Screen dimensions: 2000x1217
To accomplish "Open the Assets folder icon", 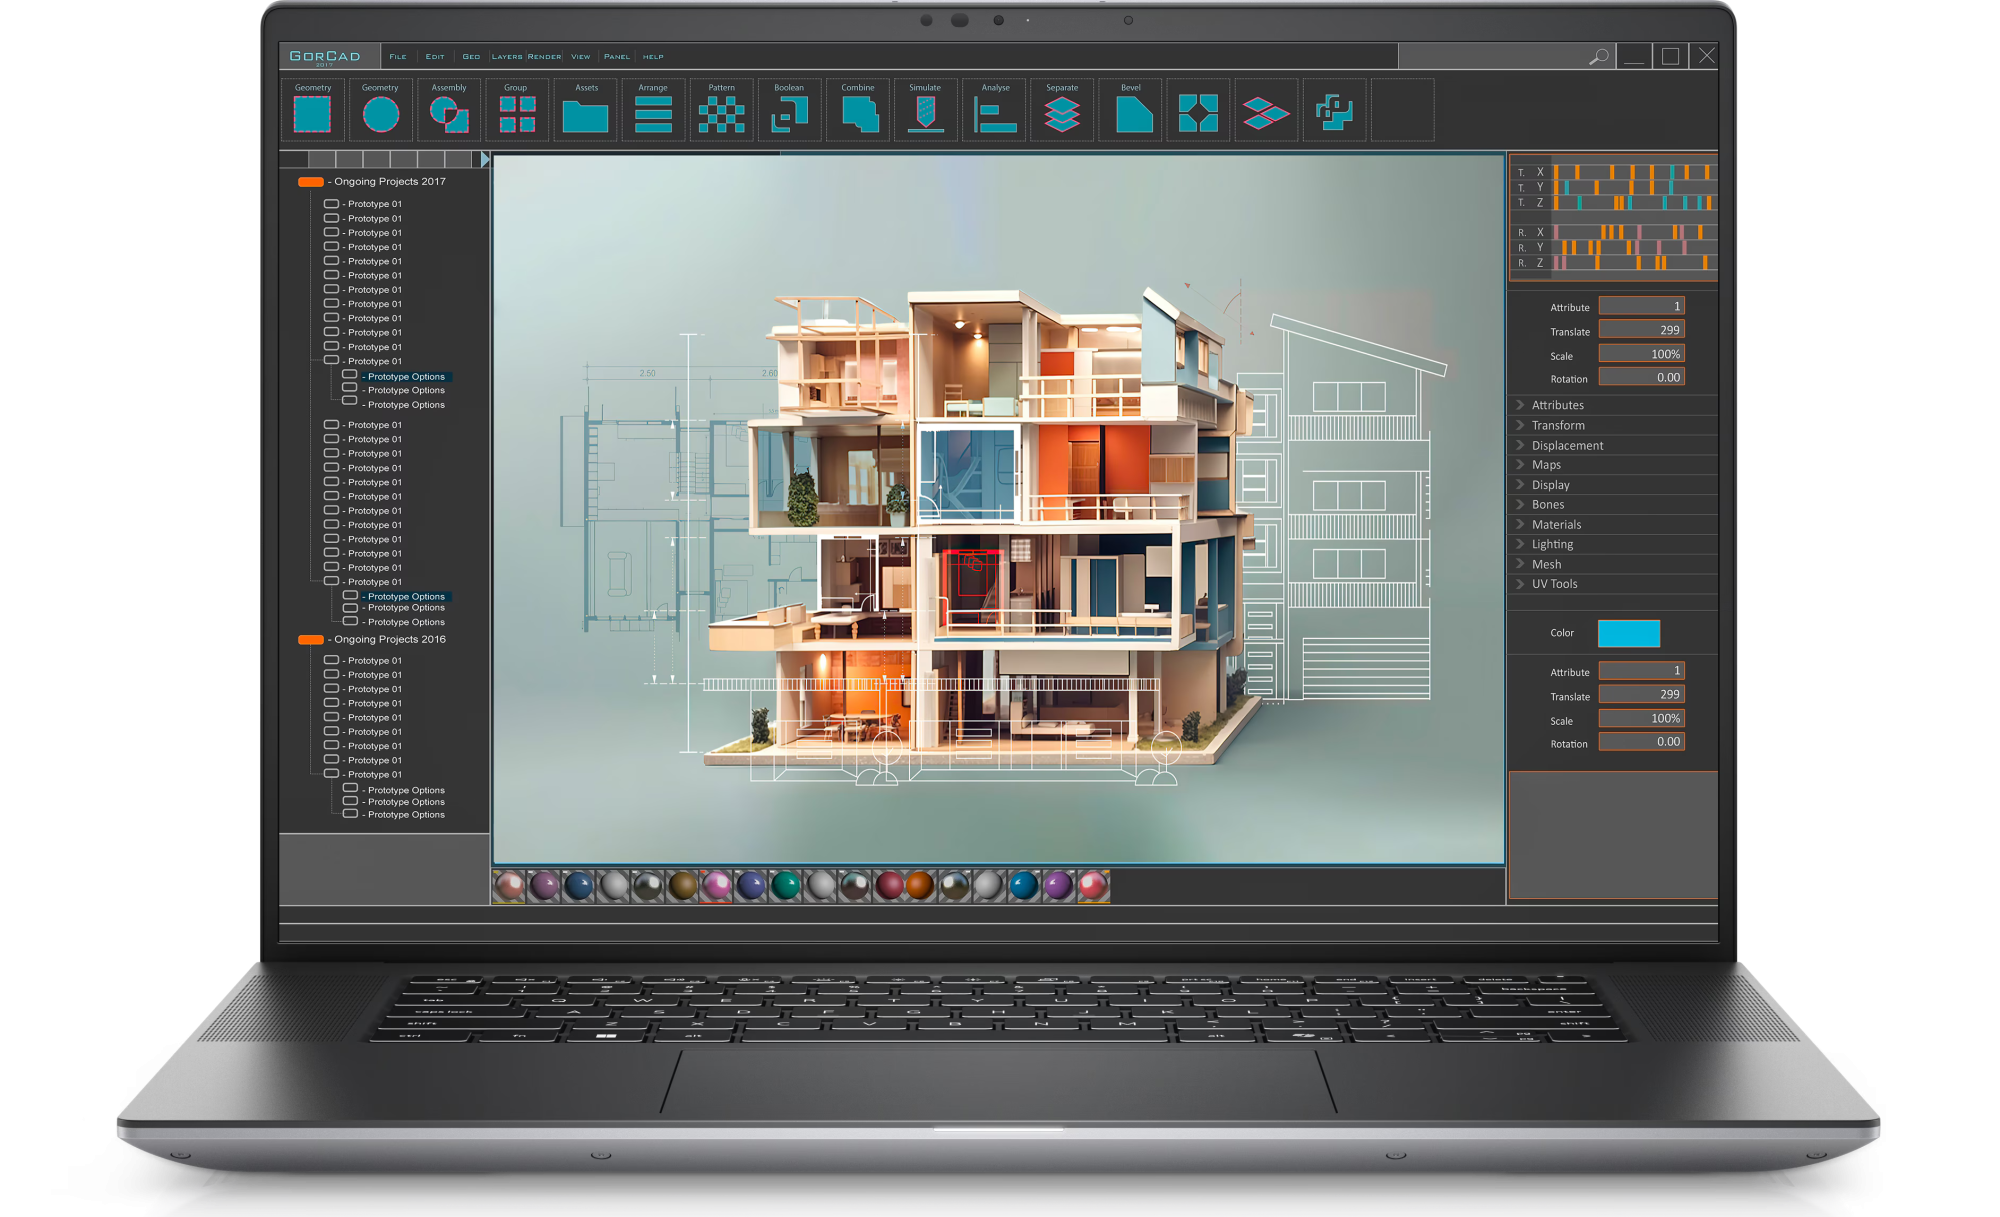I will (x=585, y=116).
